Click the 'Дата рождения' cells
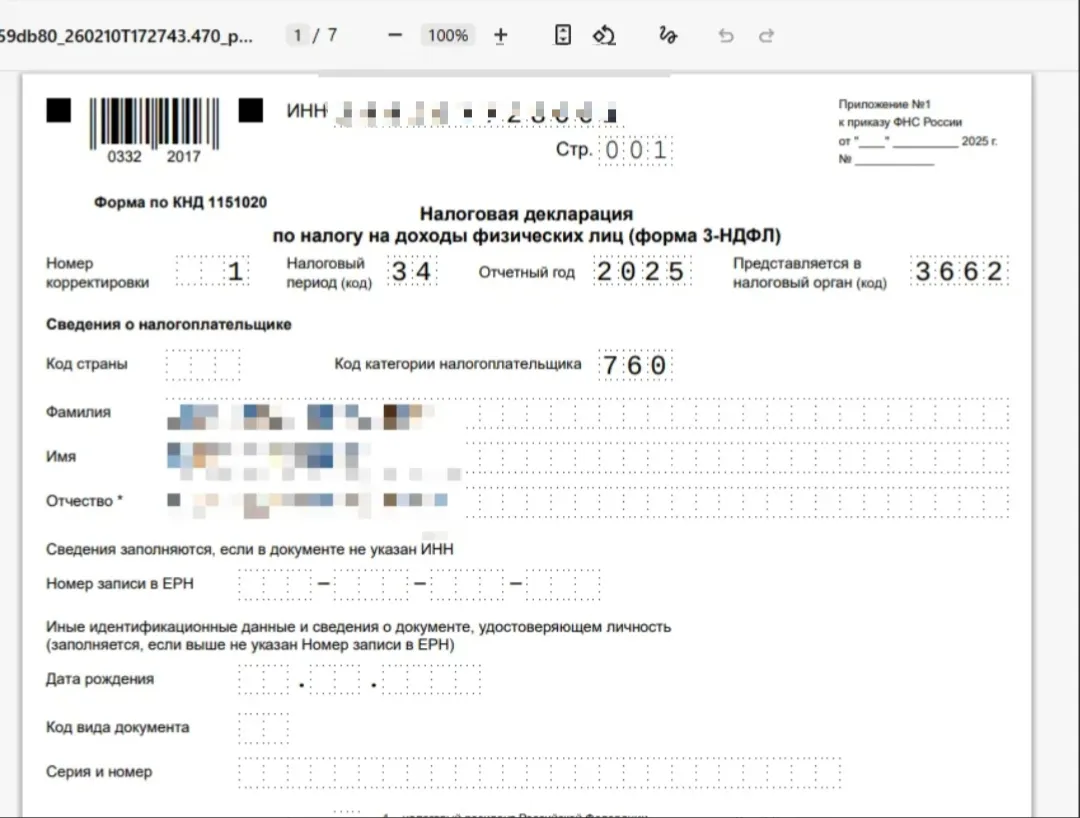The height and width of the screenshot is (818, 1080). pyautogui.click(x=360, y=680)
